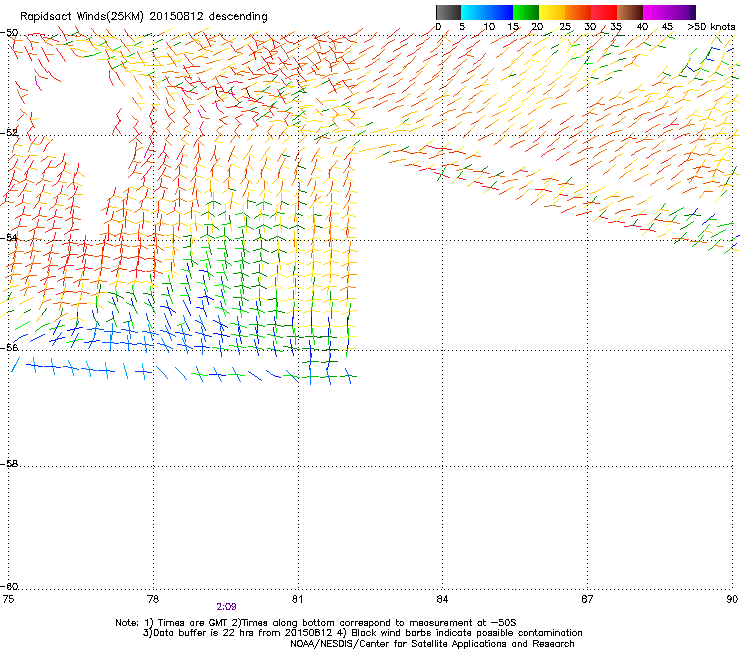Click the orange 25-30 knots legend color
Image resolution: width=740 pixels, height=650 pixels.
click(578, 12)
